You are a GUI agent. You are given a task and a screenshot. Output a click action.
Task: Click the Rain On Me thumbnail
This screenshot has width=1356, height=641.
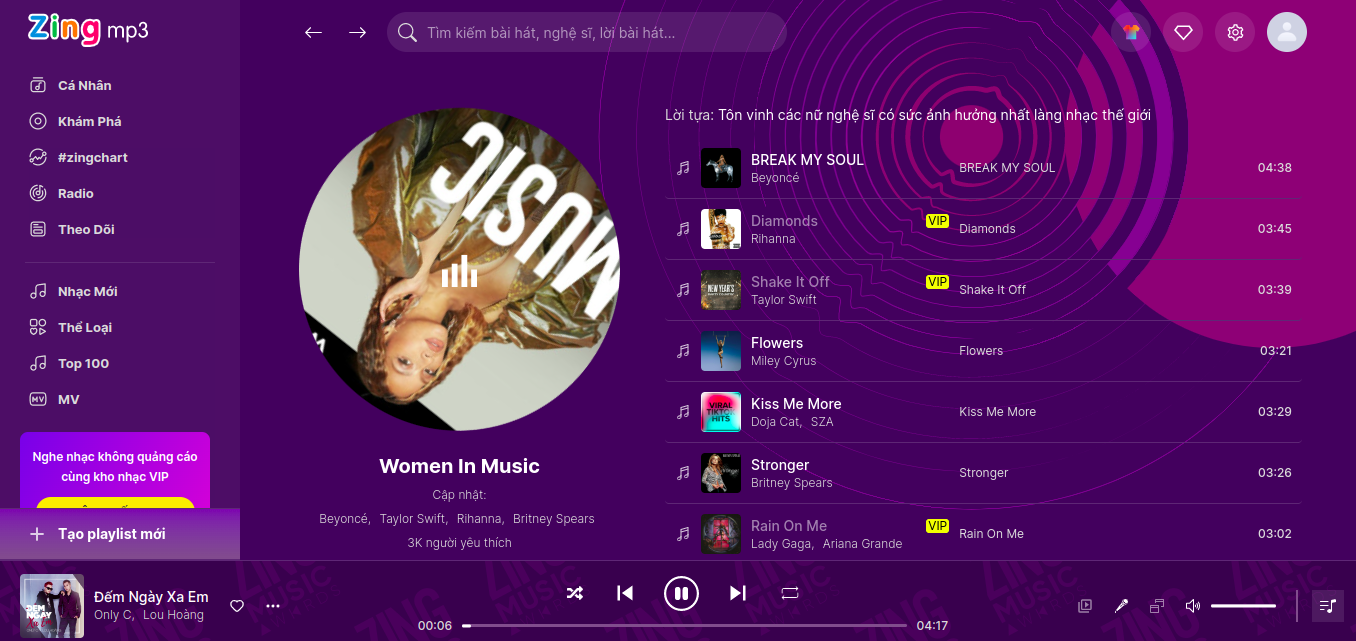point(721,534)
